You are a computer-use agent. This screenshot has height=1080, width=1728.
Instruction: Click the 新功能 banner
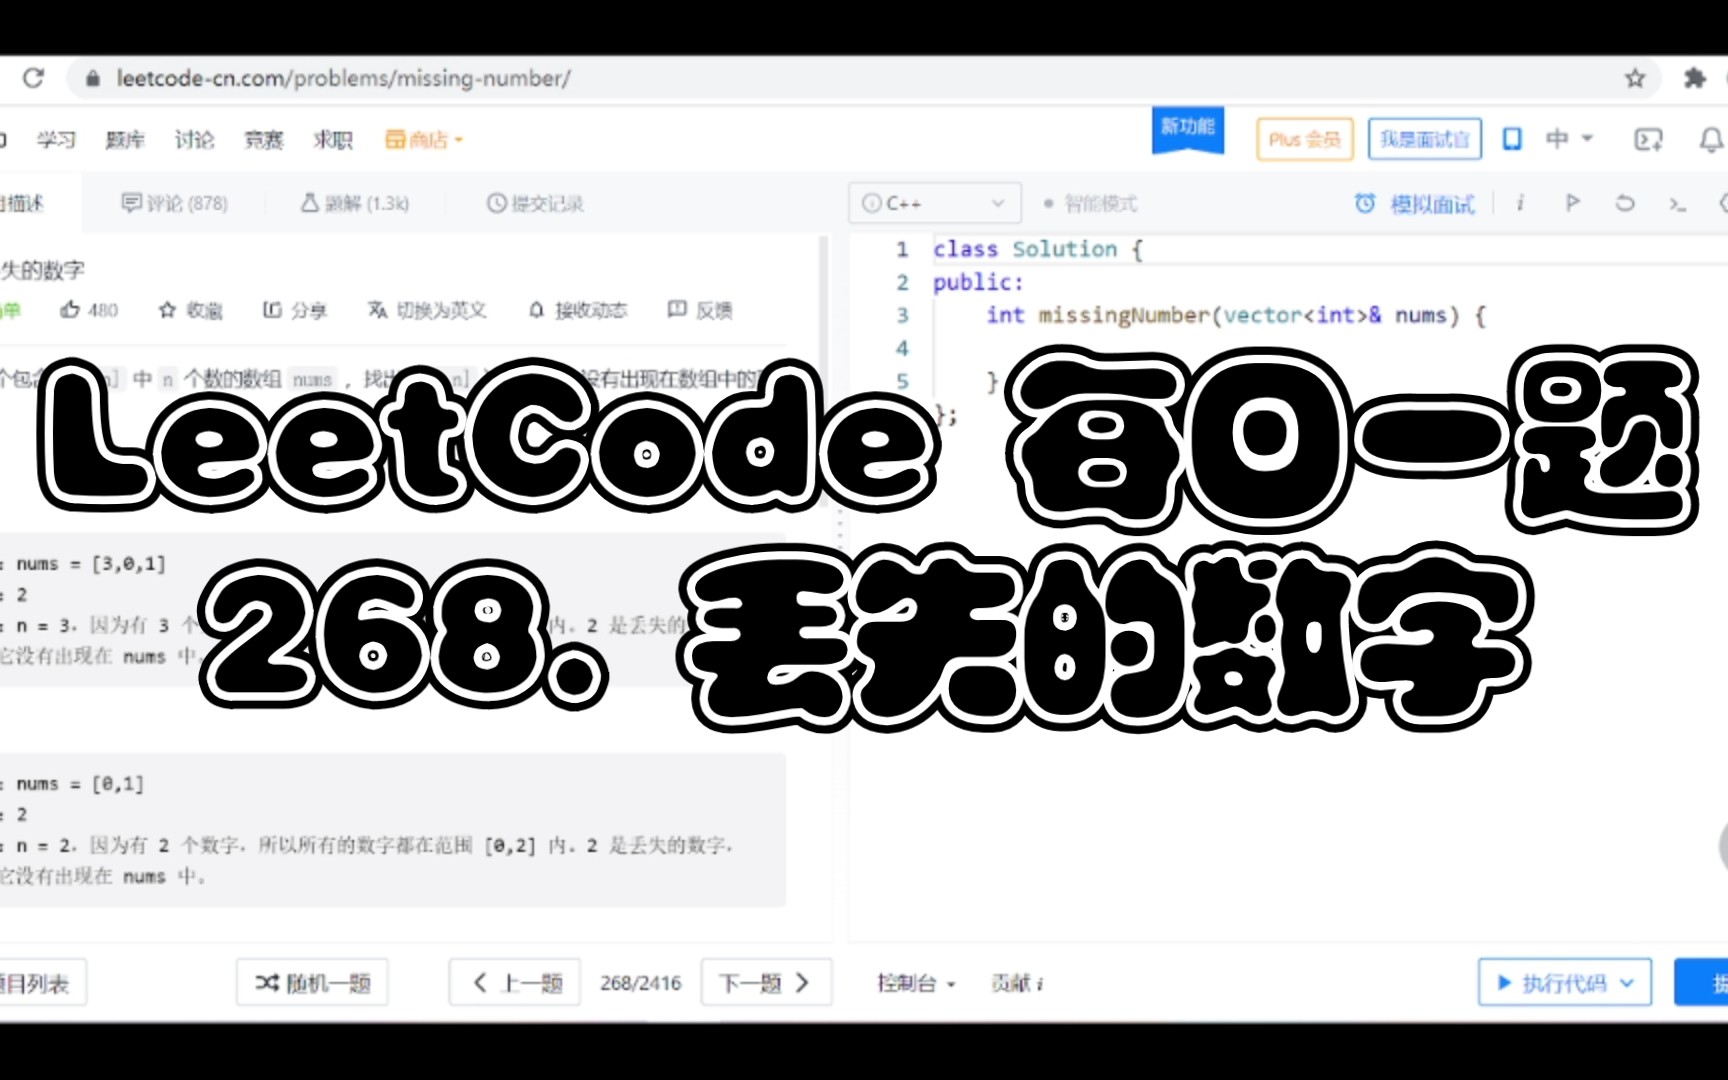click(x=1188, y=130)
